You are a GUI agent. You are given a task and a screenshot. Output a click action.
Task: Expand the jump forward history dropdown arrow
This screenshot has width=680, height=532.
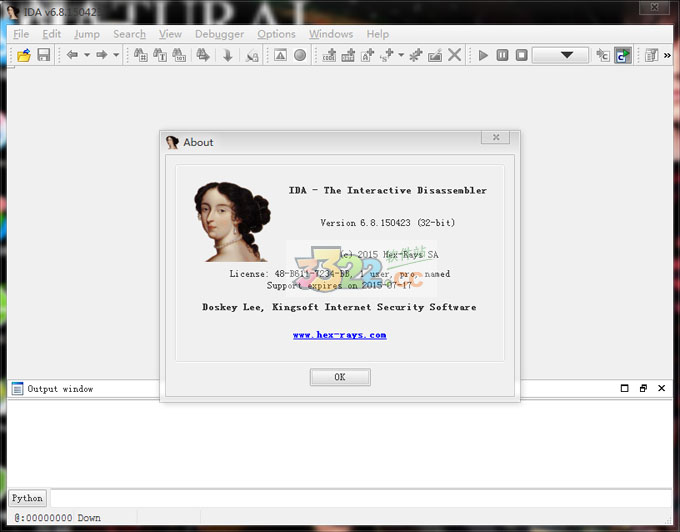116,55
